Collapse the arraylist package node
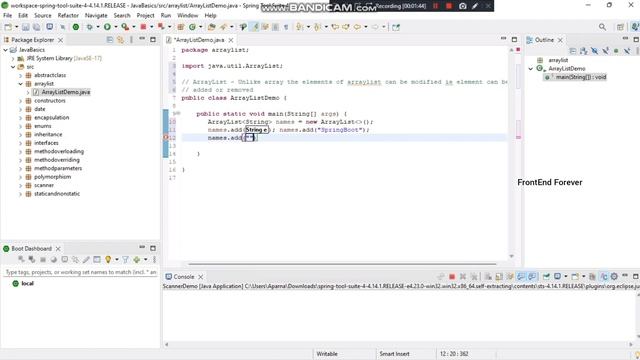 [20, 84]
